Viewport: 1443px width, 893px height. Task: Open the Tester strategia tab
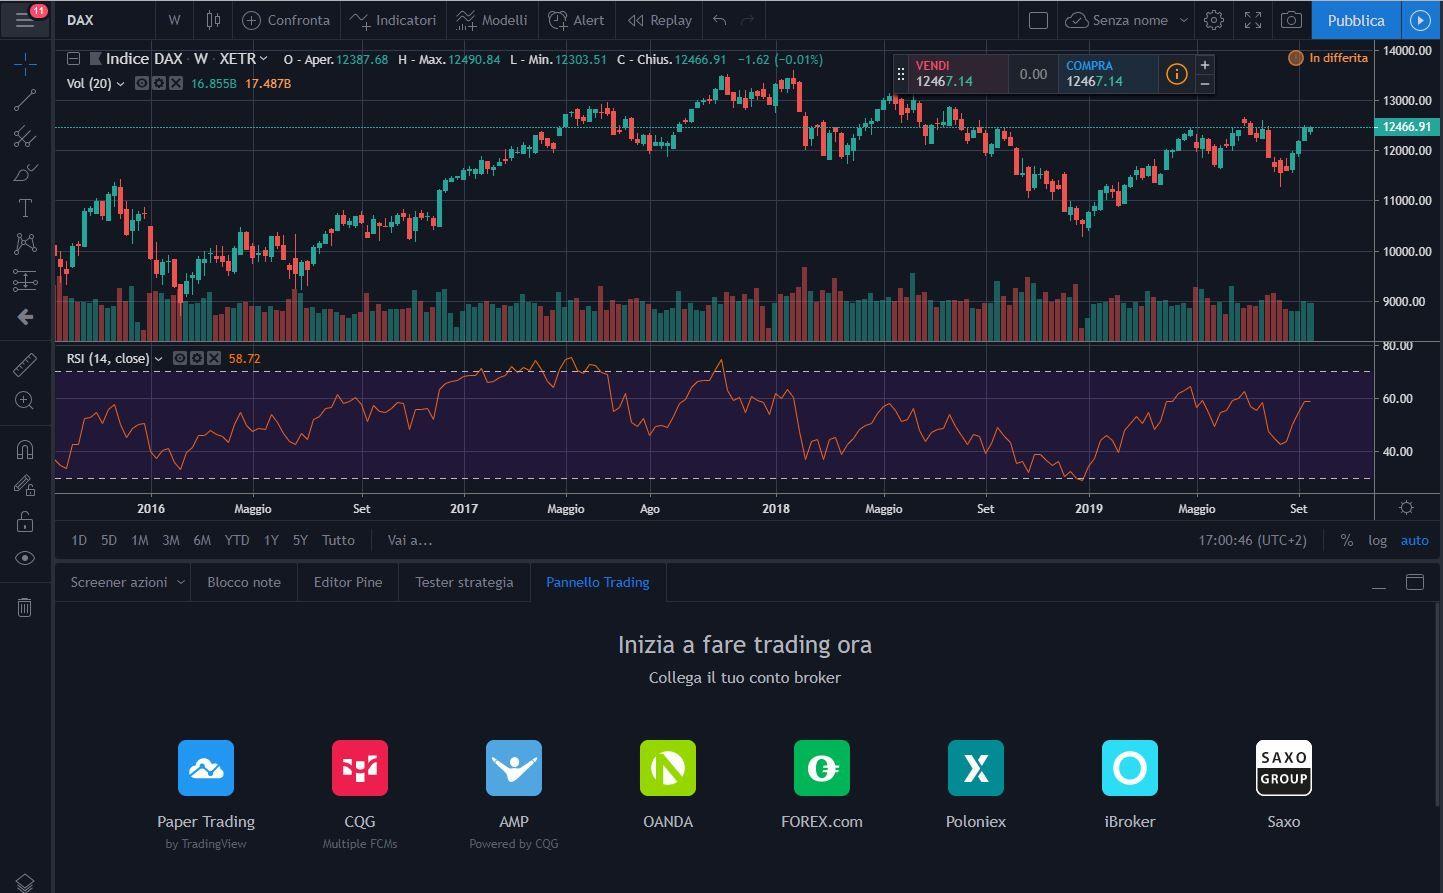pos(464,582)
